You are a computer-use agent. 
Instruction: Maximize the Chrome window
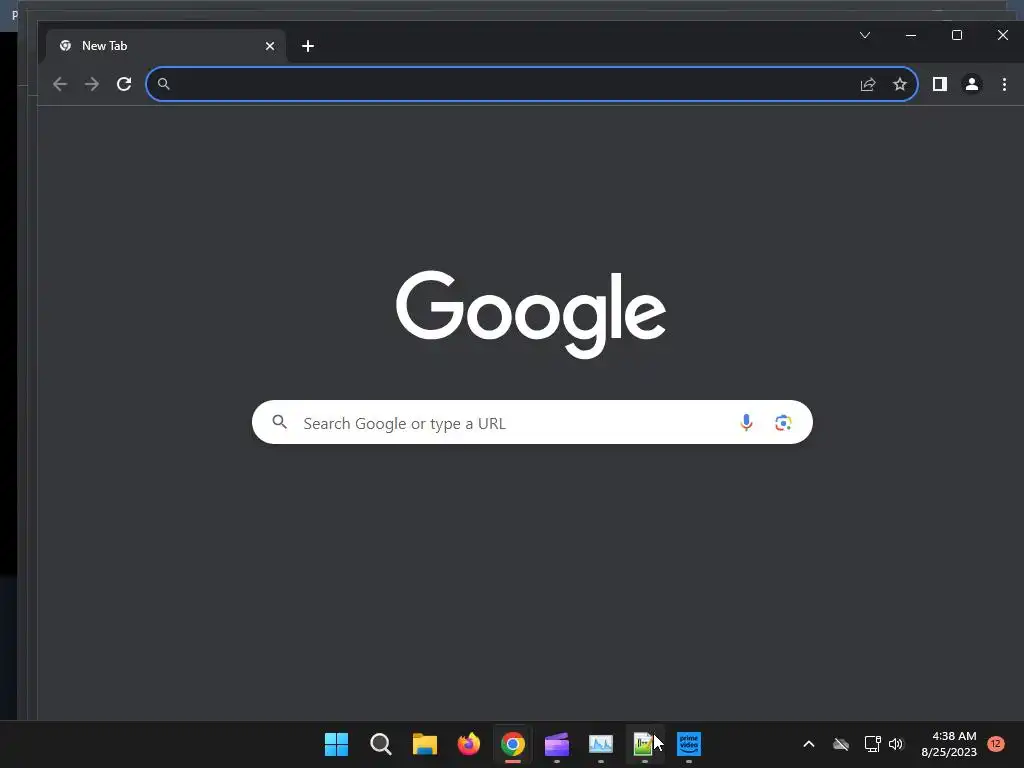coord(957,35)
